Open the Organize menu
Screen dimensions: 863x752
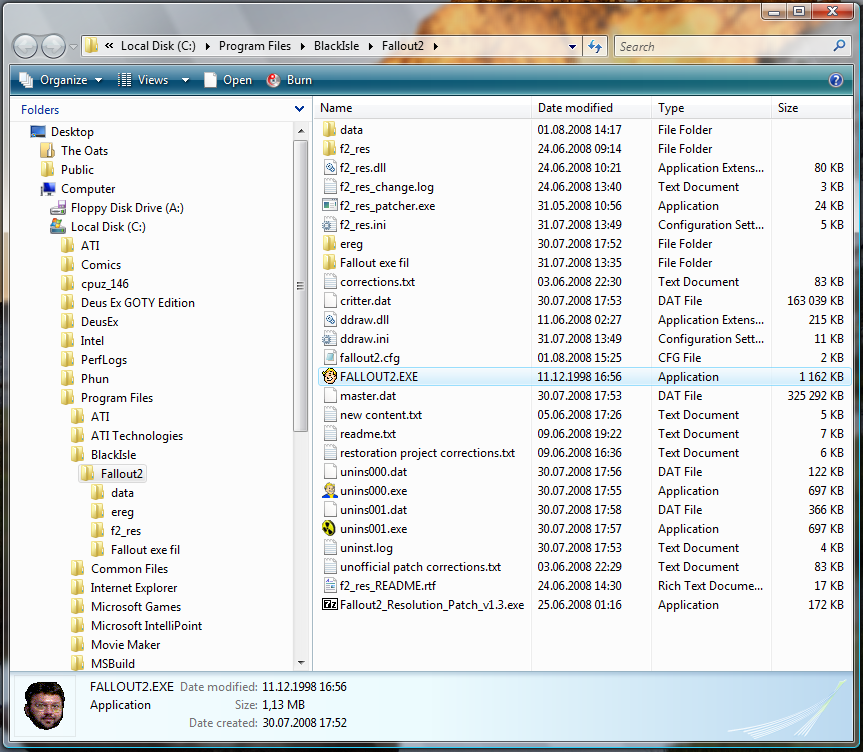(x=61, y=80)
